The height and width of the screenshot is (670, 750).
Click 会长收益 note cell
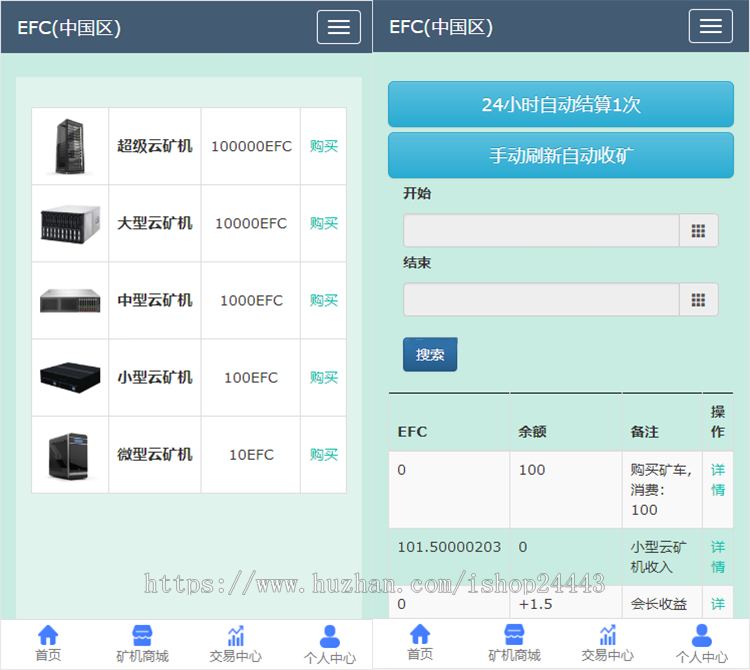tap(662, 603)
